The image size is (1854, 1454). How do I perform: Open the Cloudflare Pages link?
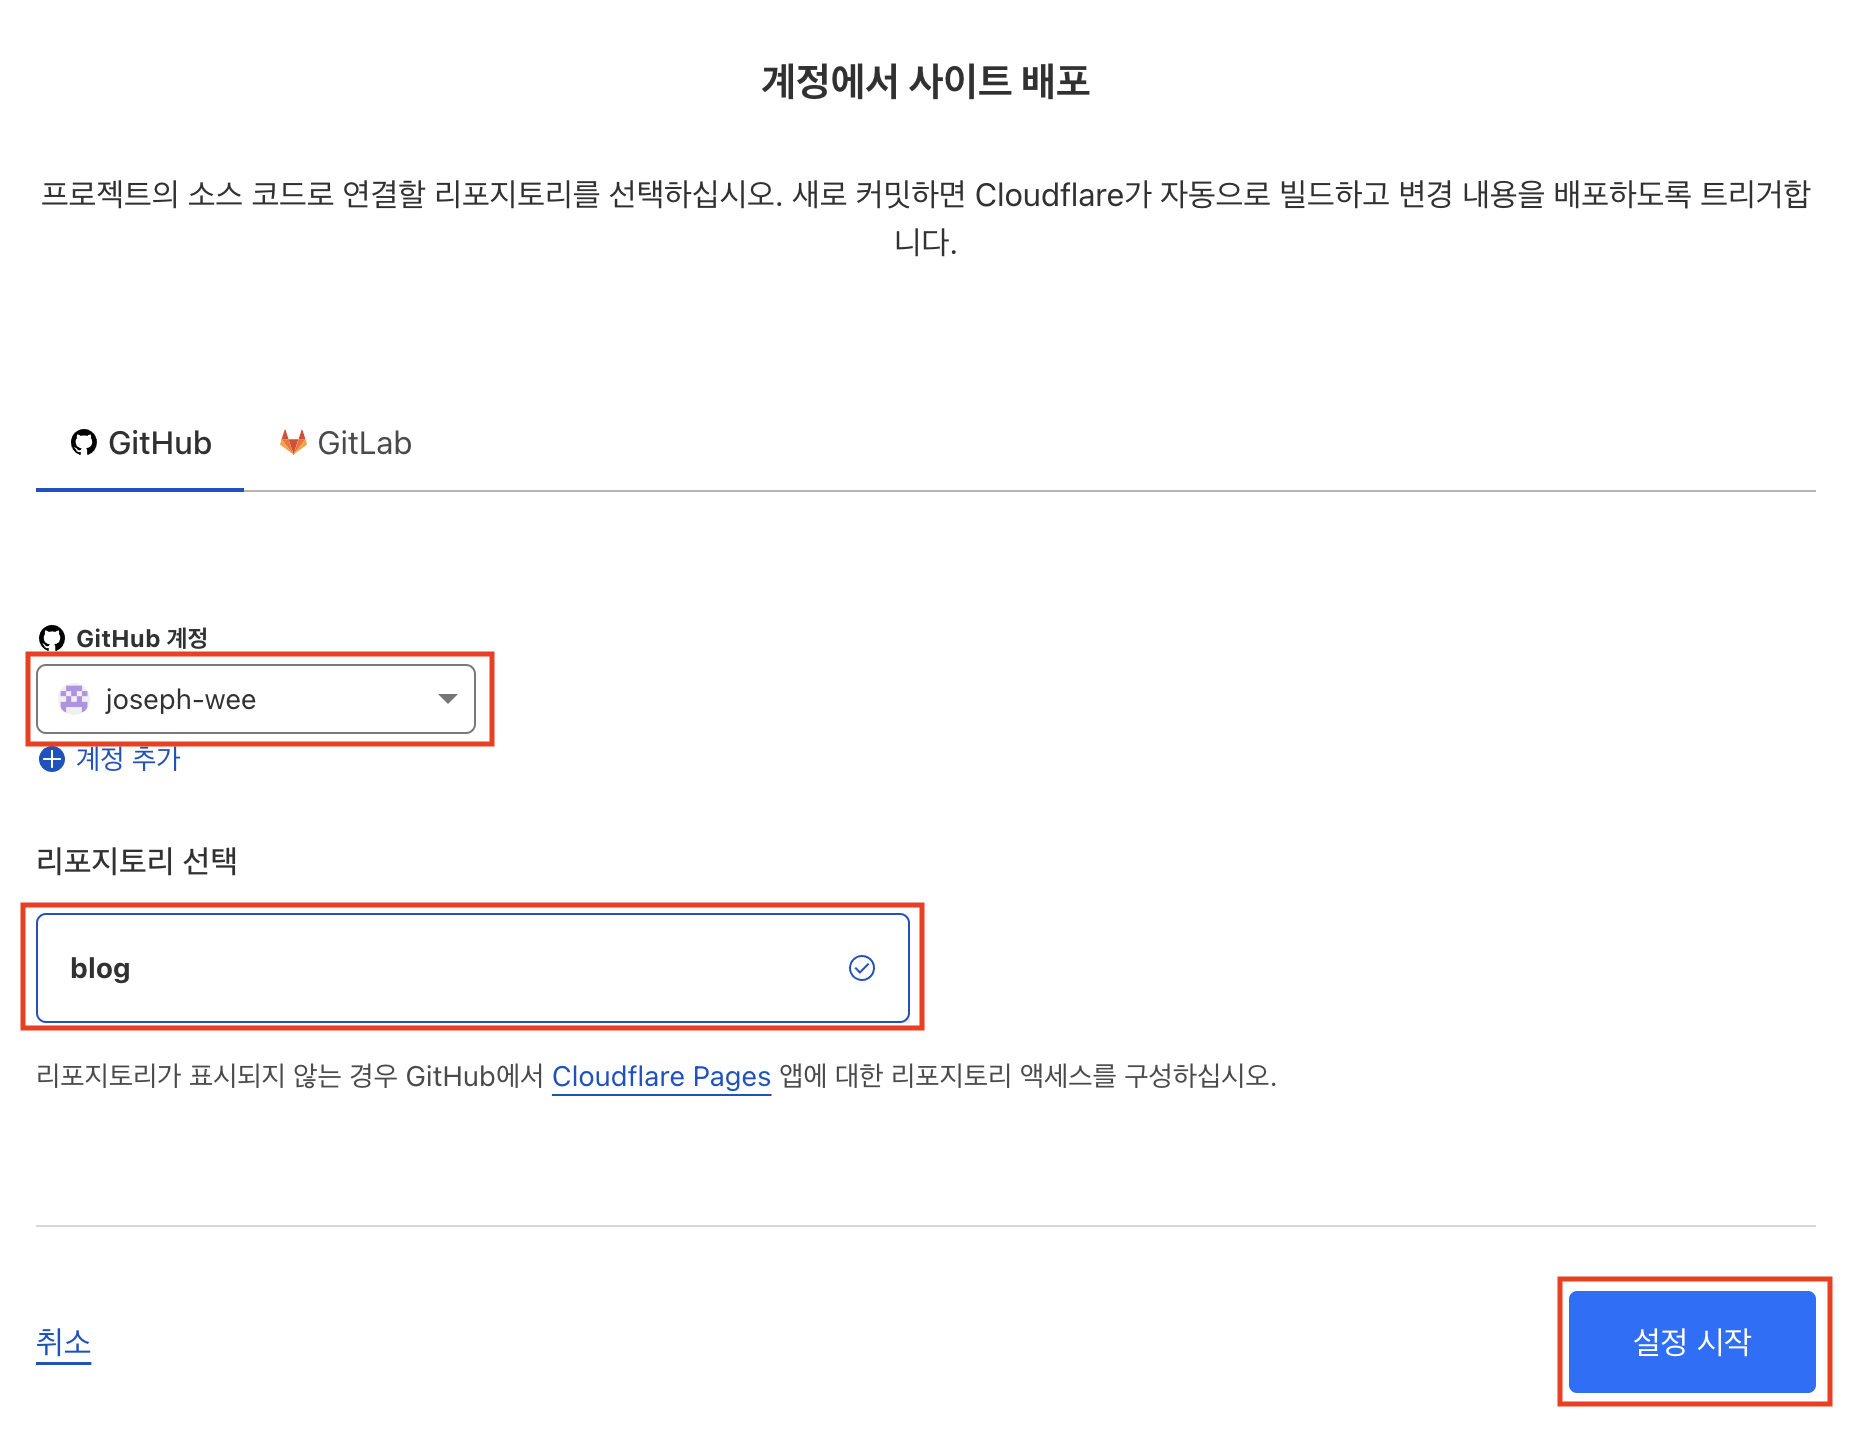pyautogui.click(x=661, y=1076)
